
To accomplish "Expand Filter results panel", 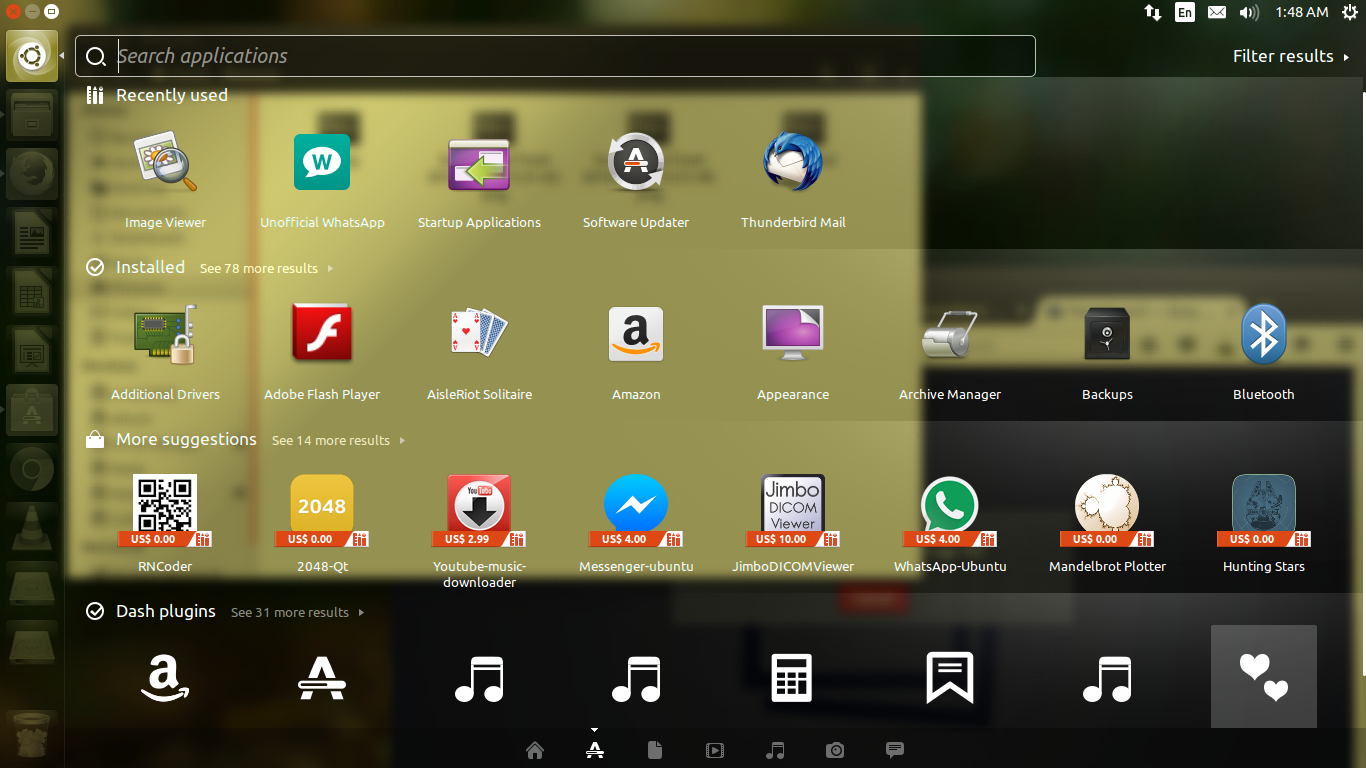I will tap(1291, 56).
